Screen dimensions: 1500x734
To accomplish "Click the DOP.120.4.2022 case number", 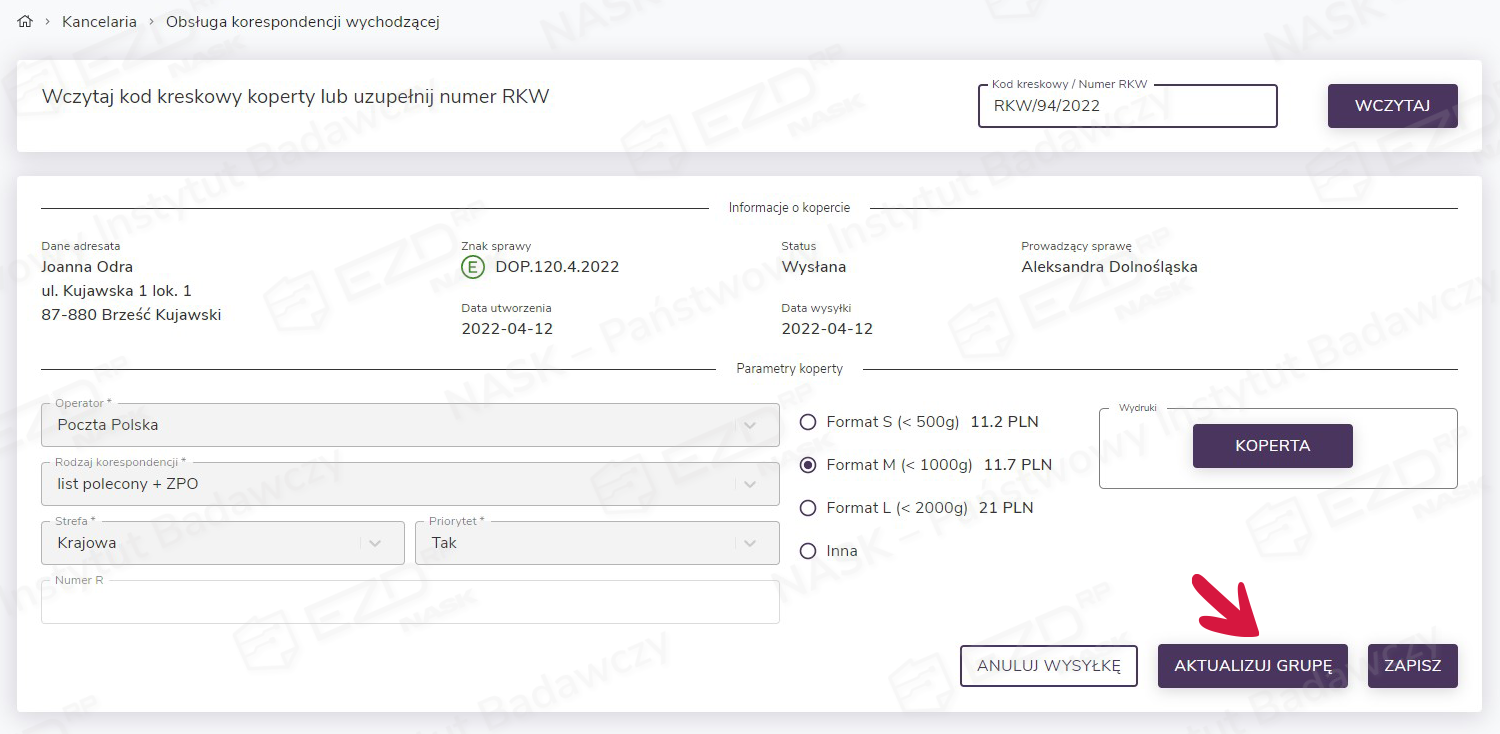I will coord(557,267).
